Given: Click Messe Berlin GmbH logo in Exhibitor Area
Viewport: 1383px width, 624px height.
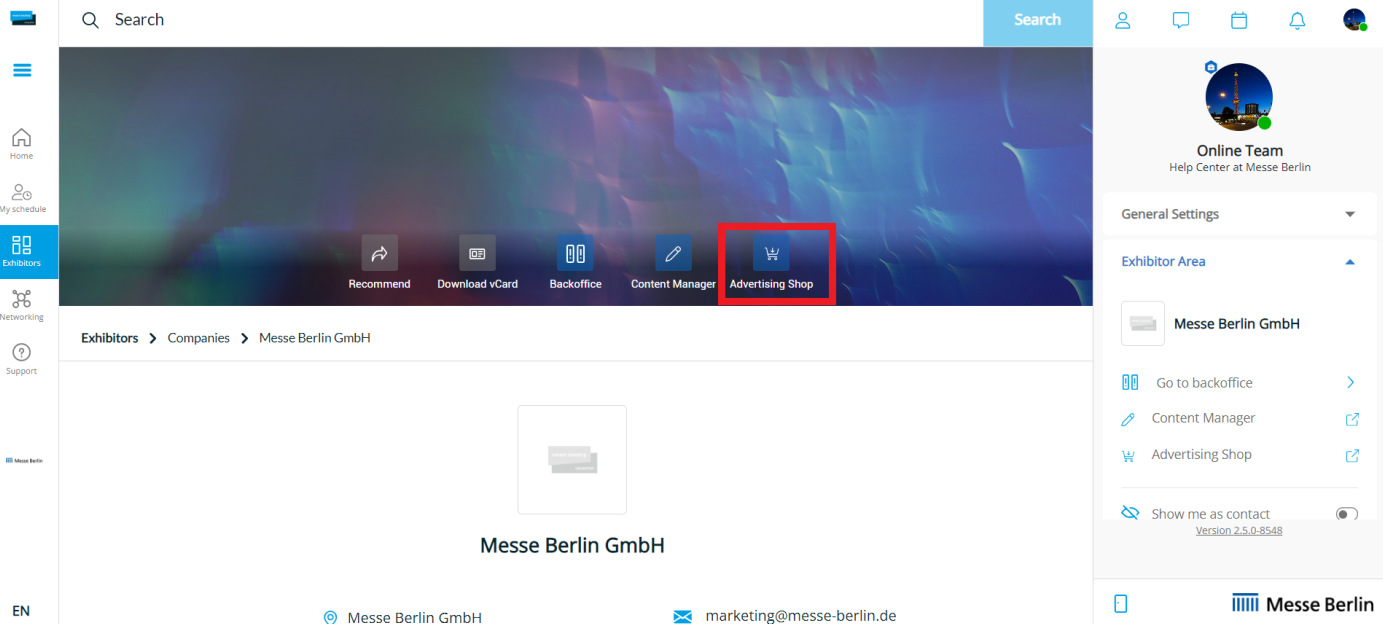Looking at the screenshot, I should click(1143, 324).
